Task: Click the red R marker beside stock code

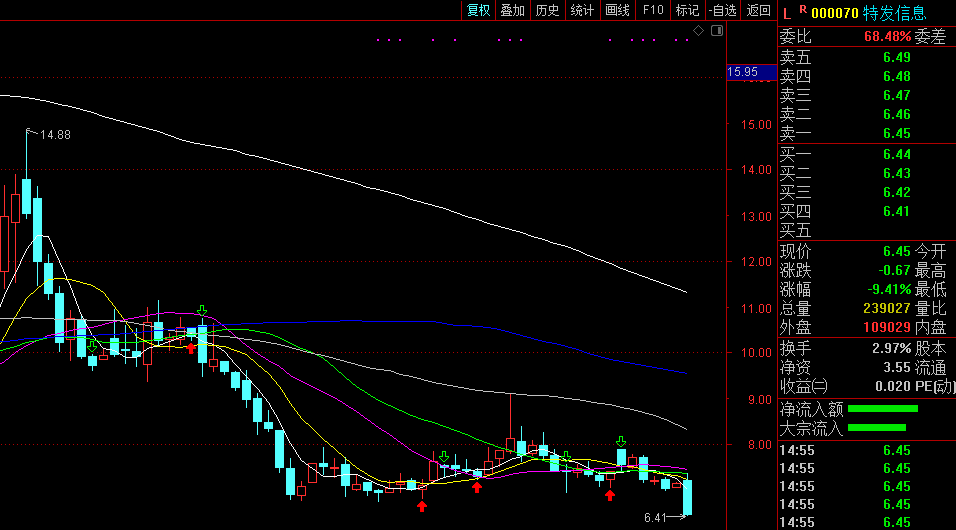Action: click(802, 11)
